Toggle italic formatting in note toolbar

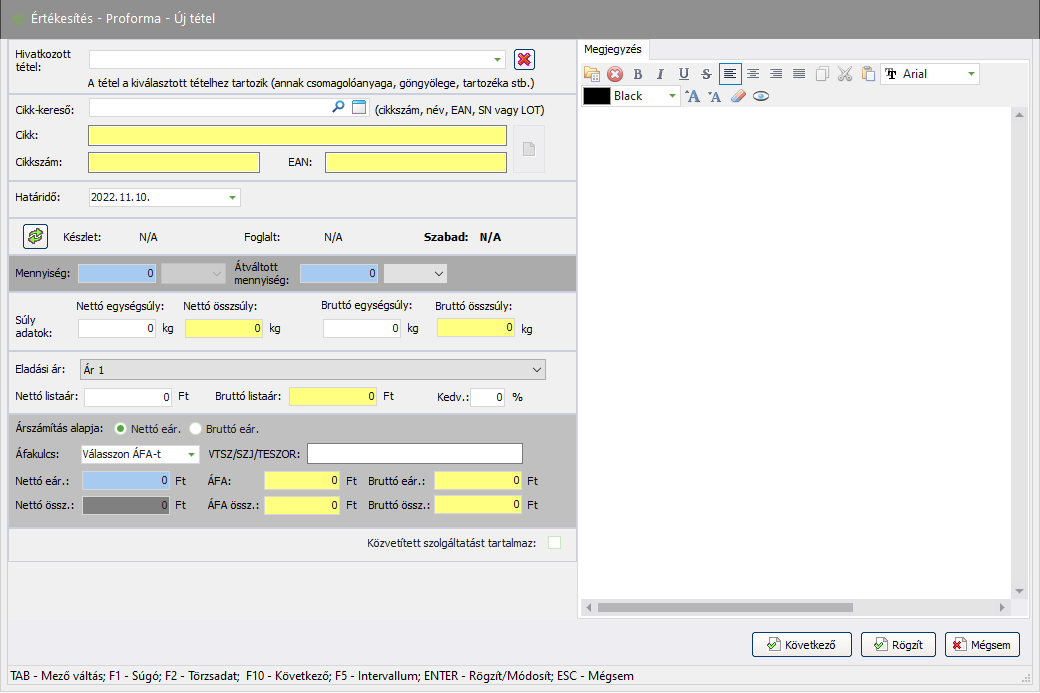660,74
